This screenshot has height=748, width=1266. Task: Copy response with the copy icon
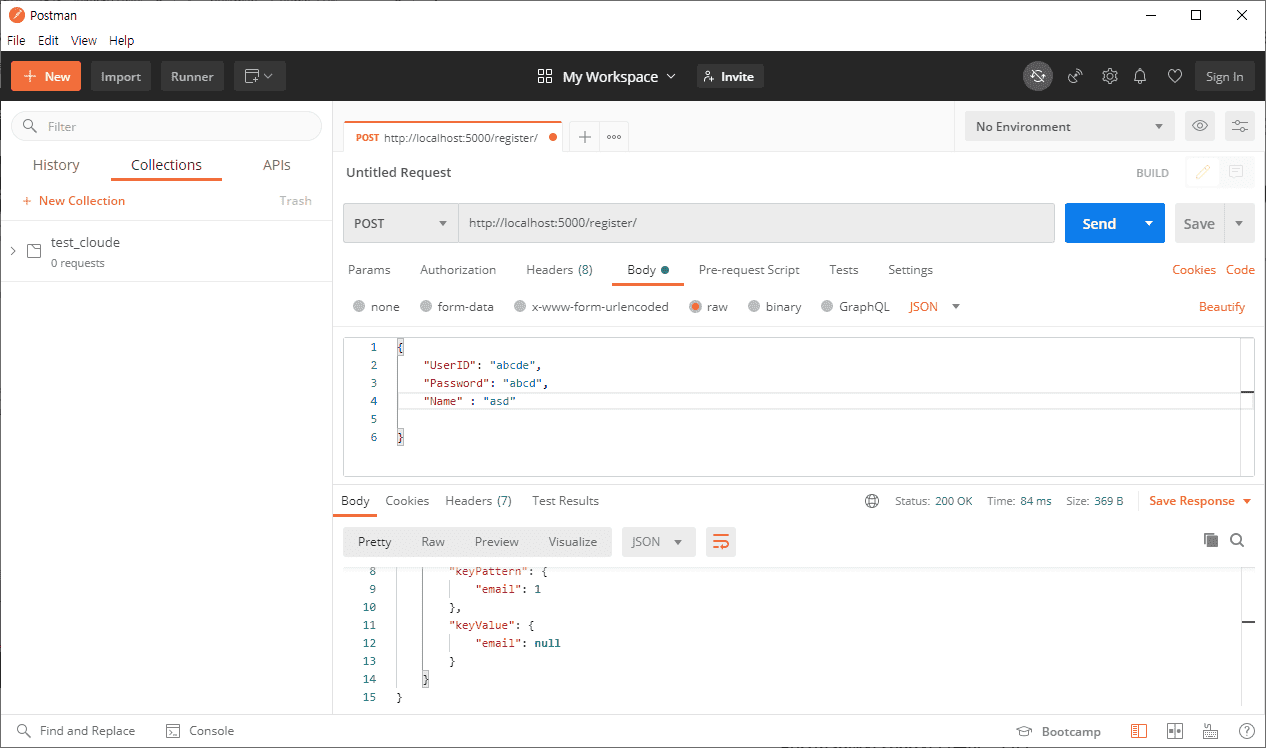[x=1210, y=540]
